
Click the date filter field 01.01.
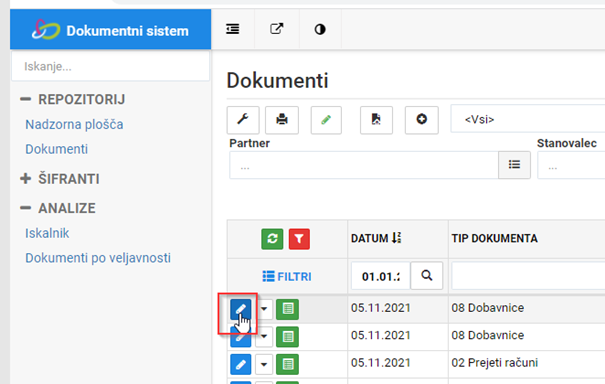tap(380, 276)
